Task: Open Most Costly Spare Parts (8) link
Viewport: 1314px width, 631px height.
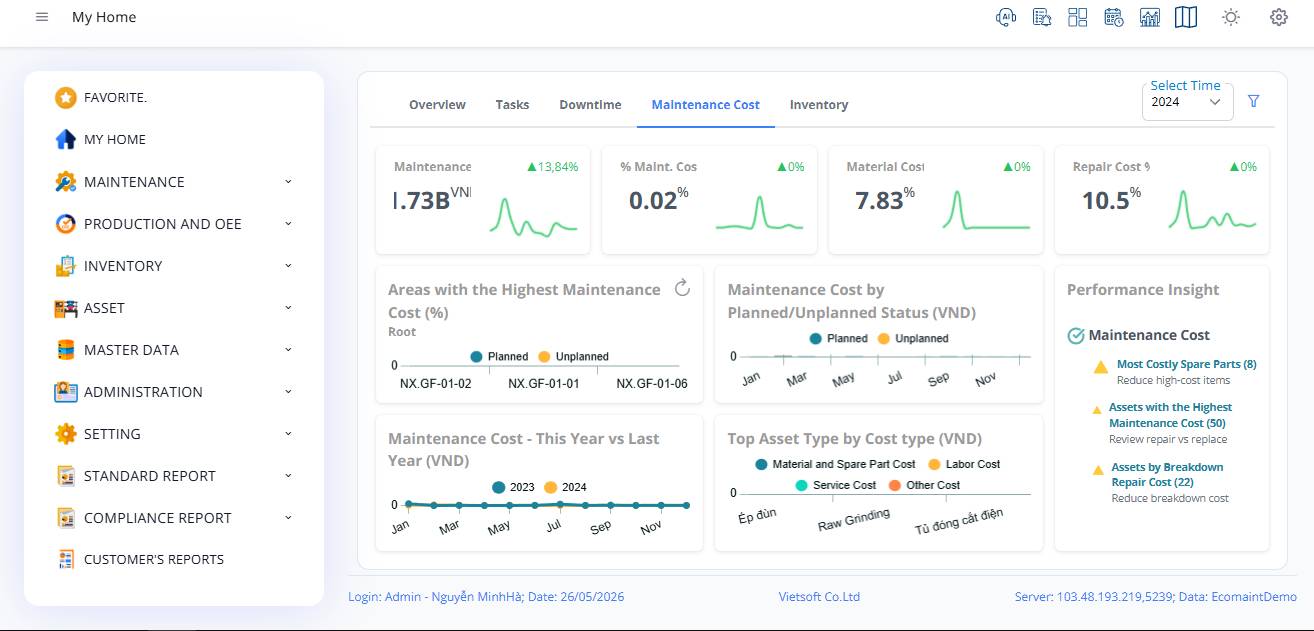Action: pos(1186,365)
